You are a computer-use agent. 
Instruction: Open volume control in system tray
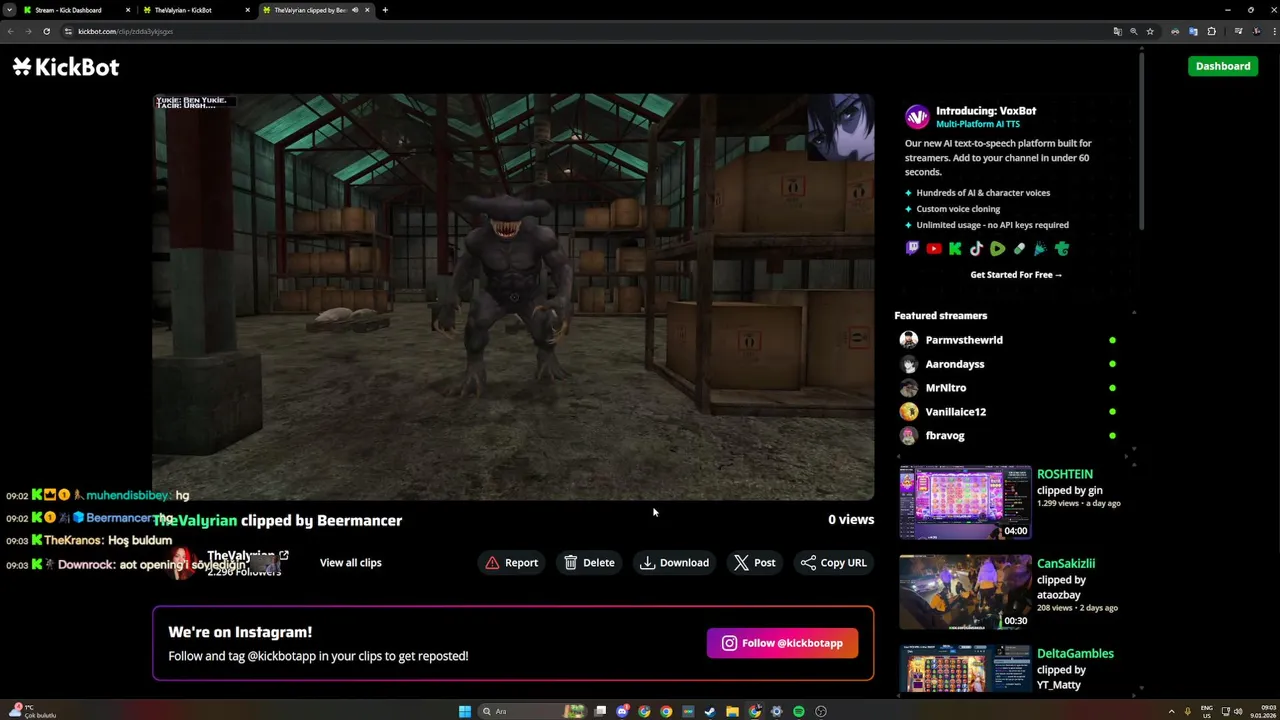click(x=1238, y=711)
